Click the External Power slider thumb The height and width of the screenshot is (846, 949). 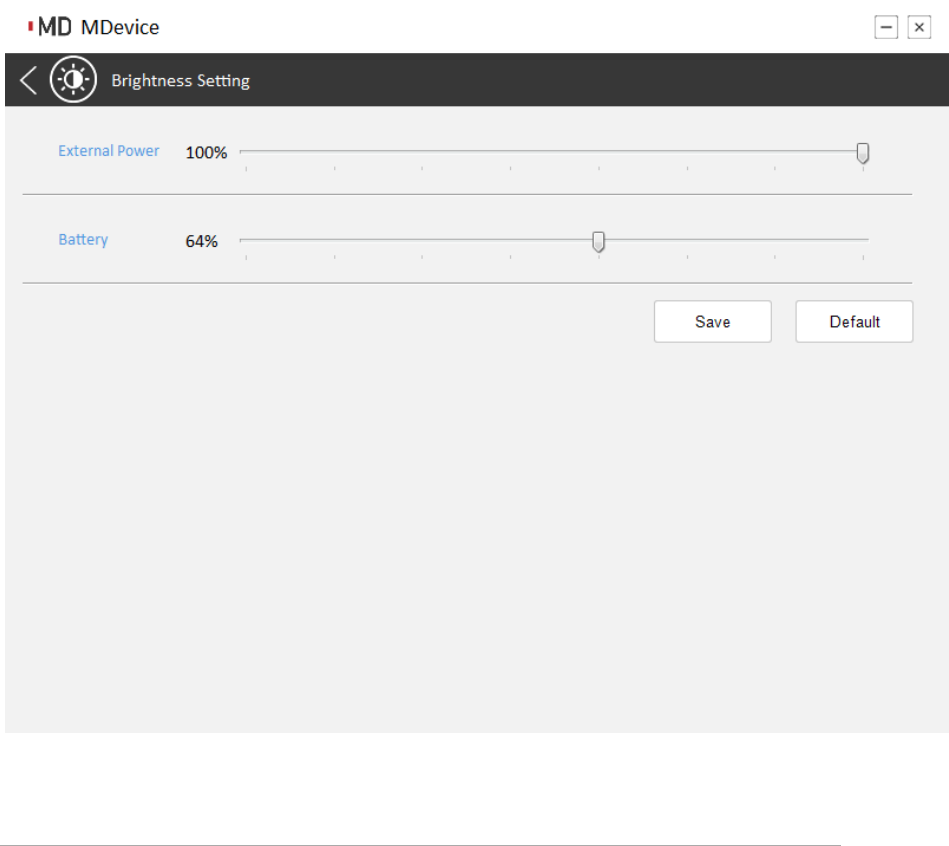coord(862,153)
